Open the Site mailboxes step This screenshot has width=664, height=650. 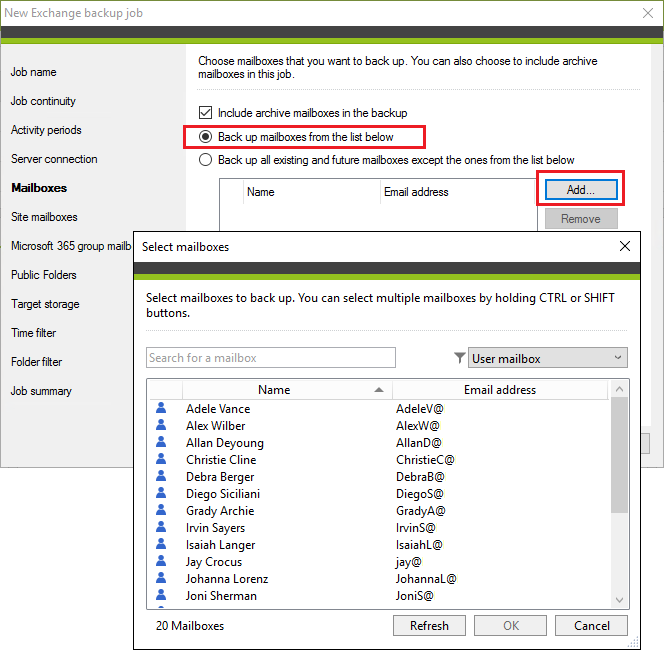(x=44, y=217)
